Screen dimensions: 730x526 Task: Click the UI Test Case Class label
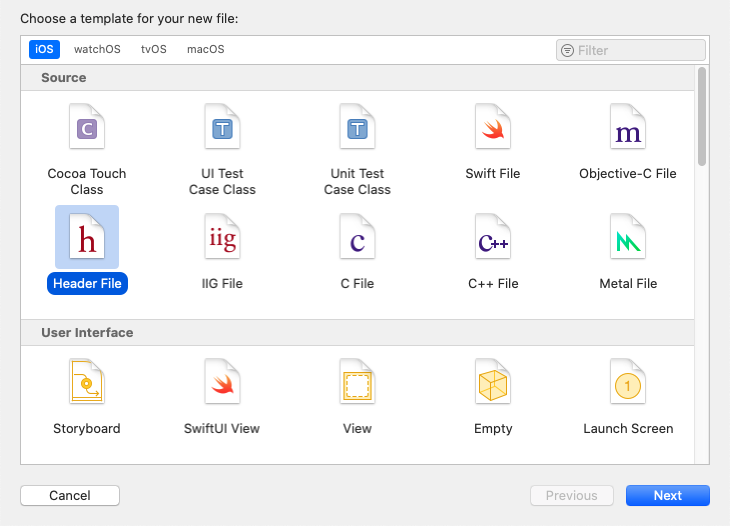coord(222,182)
